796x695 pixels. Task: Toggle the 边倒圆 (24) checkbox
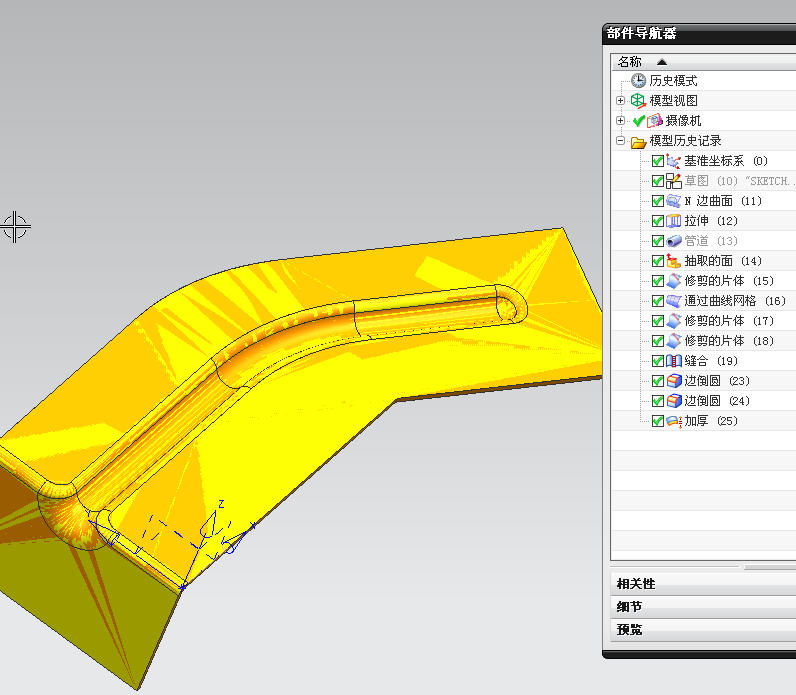(657, 401)
